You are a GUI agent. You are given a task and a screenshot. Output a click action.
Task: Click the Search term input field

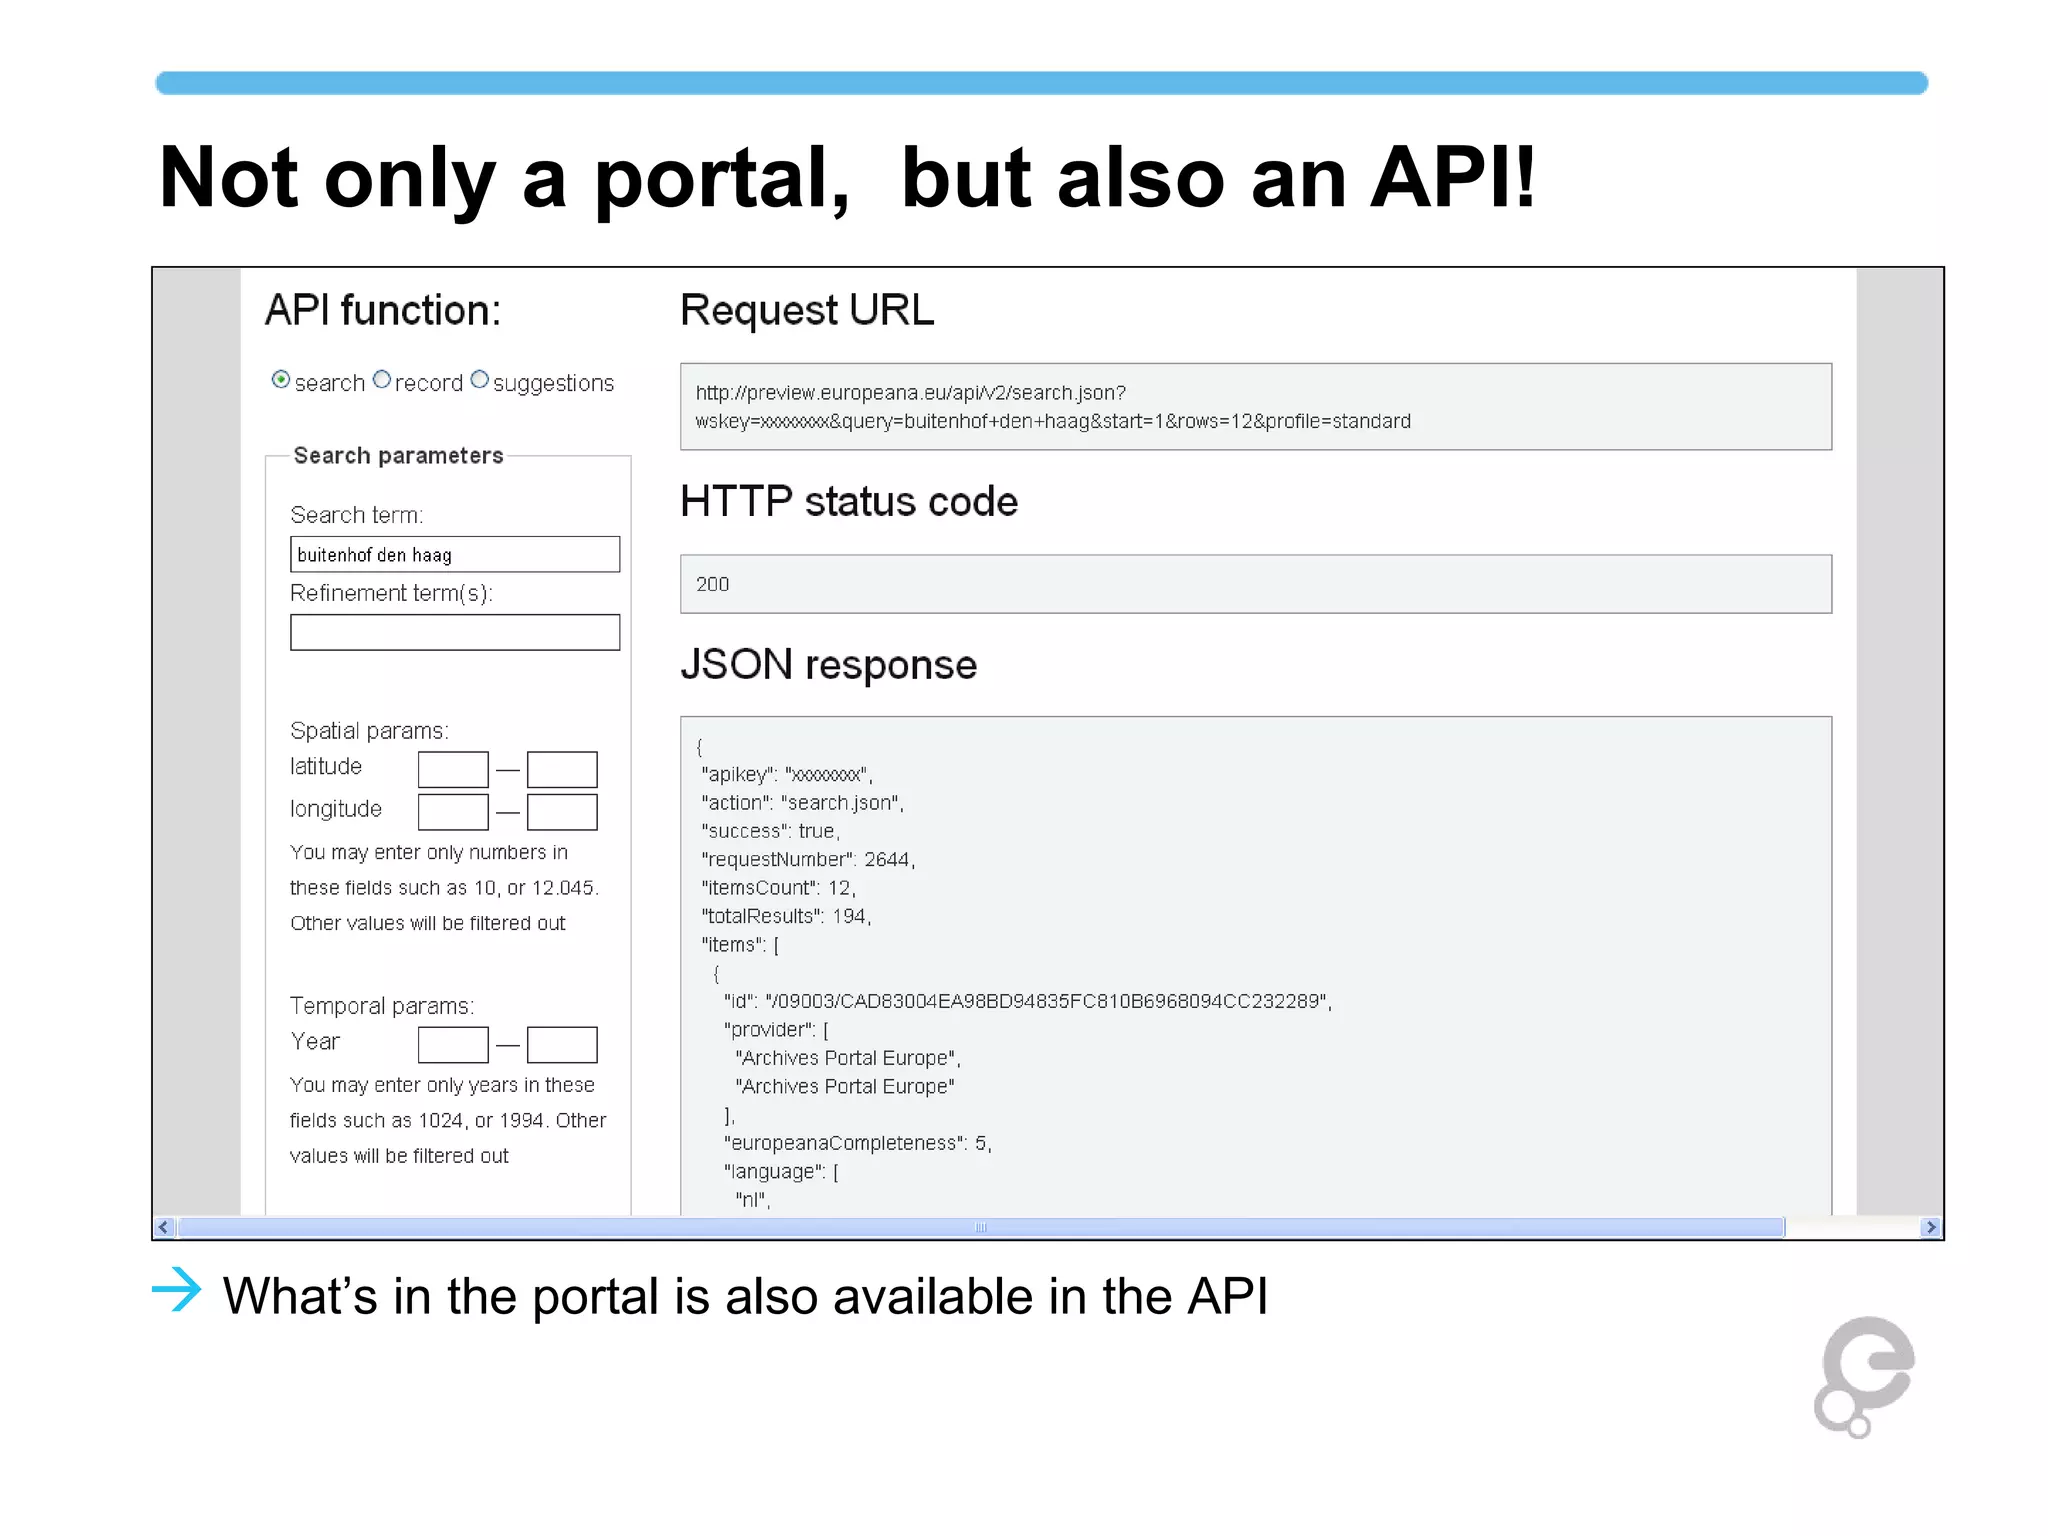coord(455,555)
